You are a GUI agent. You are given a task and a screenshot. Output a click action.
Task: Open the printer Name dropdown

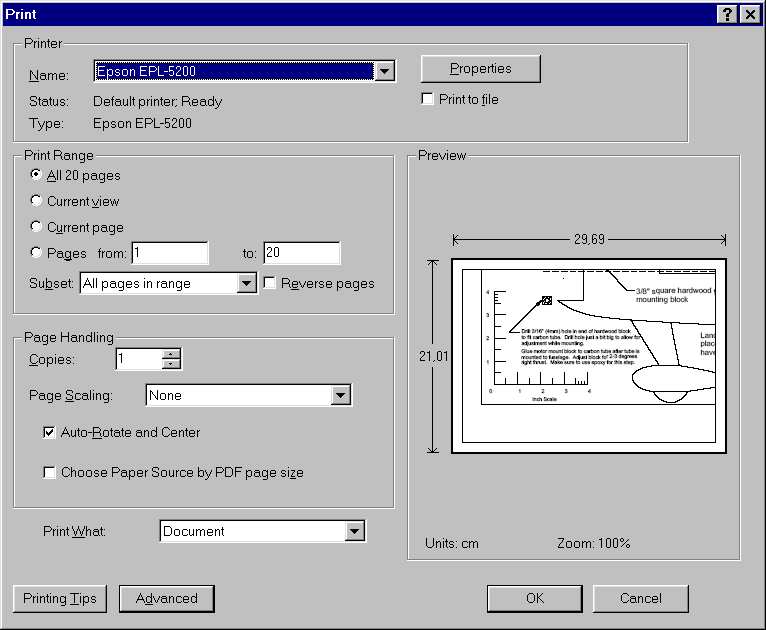[385, 71]
